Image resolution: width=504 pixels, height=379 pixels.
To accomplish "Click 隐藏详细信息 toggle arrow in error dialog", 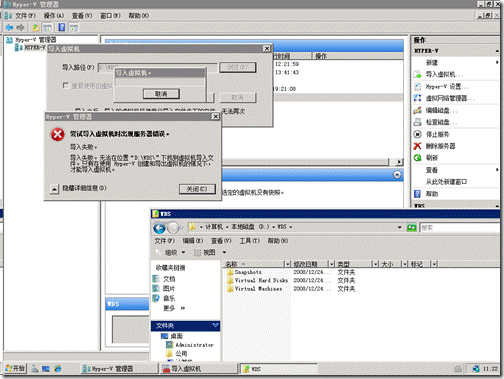I will [54, 189].
